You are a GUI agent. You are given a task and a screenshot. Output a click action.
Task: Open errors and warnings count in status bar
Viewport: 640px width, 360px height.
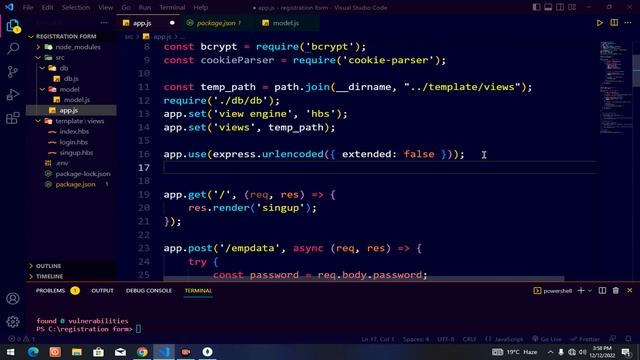coord(22,339)
